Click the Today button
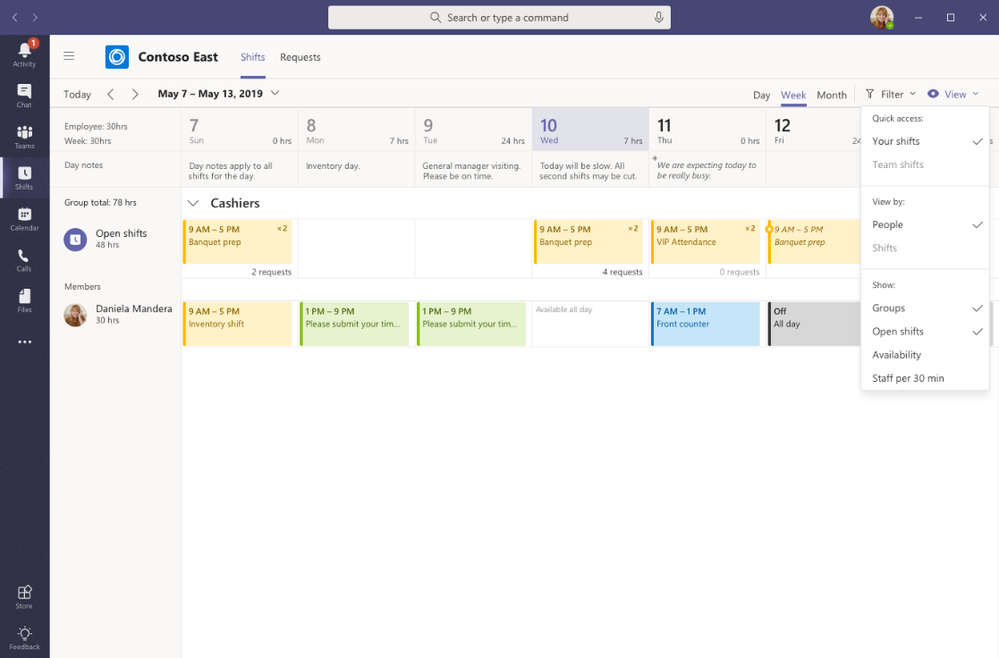The width and height of the screenshot is (999, 658). [77, 94]
